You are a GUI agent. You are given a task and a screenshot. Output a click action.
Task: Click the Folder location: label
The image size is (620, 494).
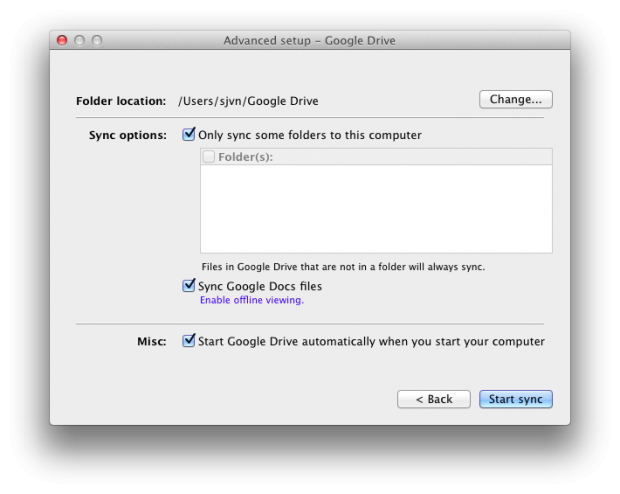click(x=121, y=101)
